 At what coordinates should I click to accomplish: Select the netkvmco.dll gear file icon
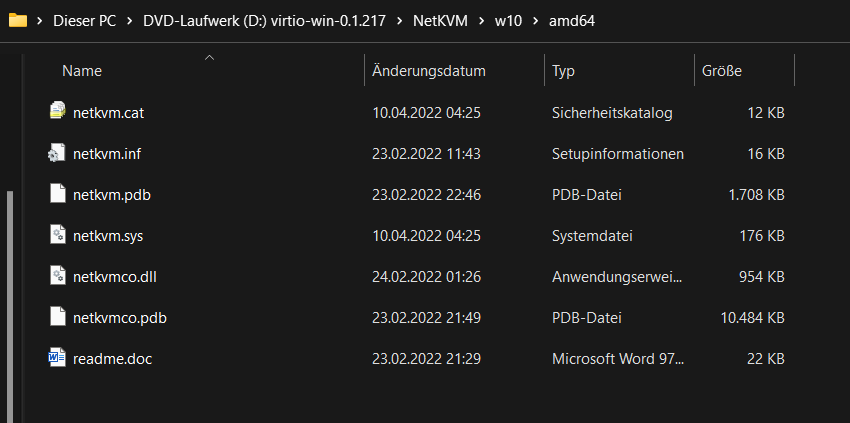57,275
